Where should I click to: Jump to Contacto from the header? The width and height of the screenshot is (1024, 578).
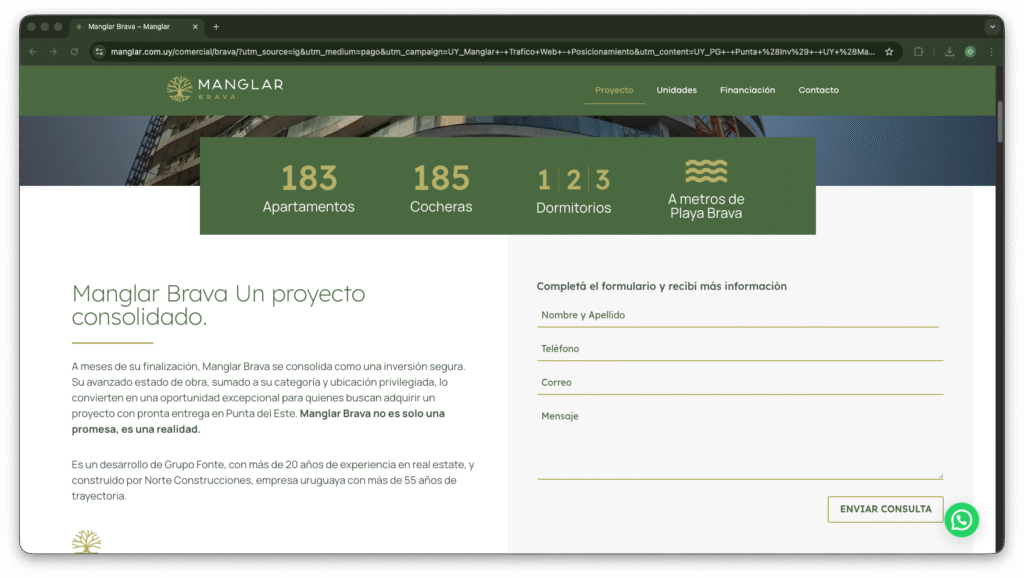(818, 90)
